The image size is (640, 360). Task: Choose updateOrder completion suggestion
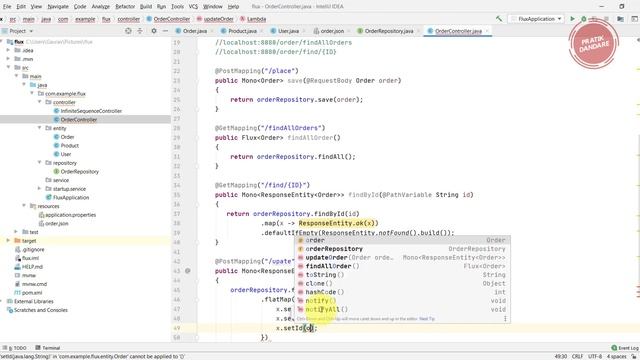[x=402, y=258]
